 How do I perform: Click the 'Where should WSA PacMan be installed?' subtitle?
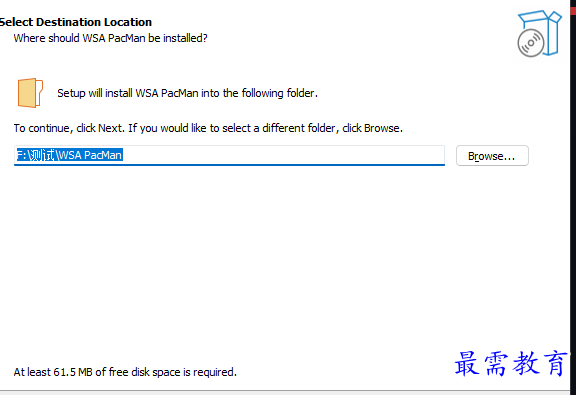(111, 38)
